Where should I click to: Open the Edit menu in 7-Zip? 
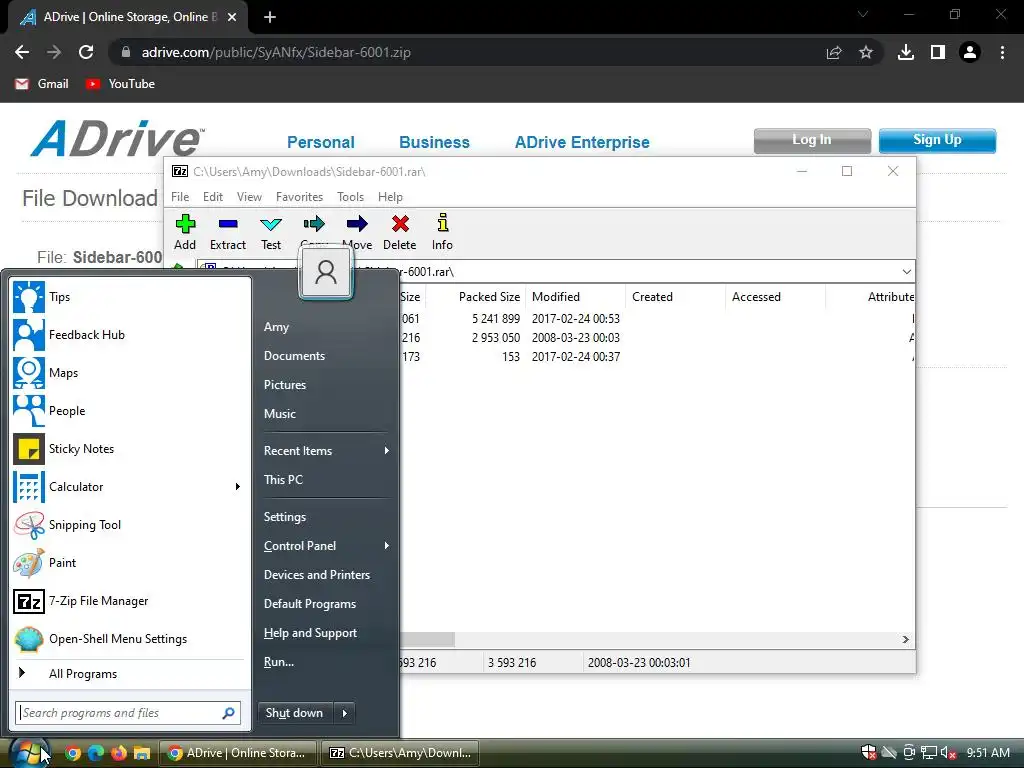pos(213,197)
